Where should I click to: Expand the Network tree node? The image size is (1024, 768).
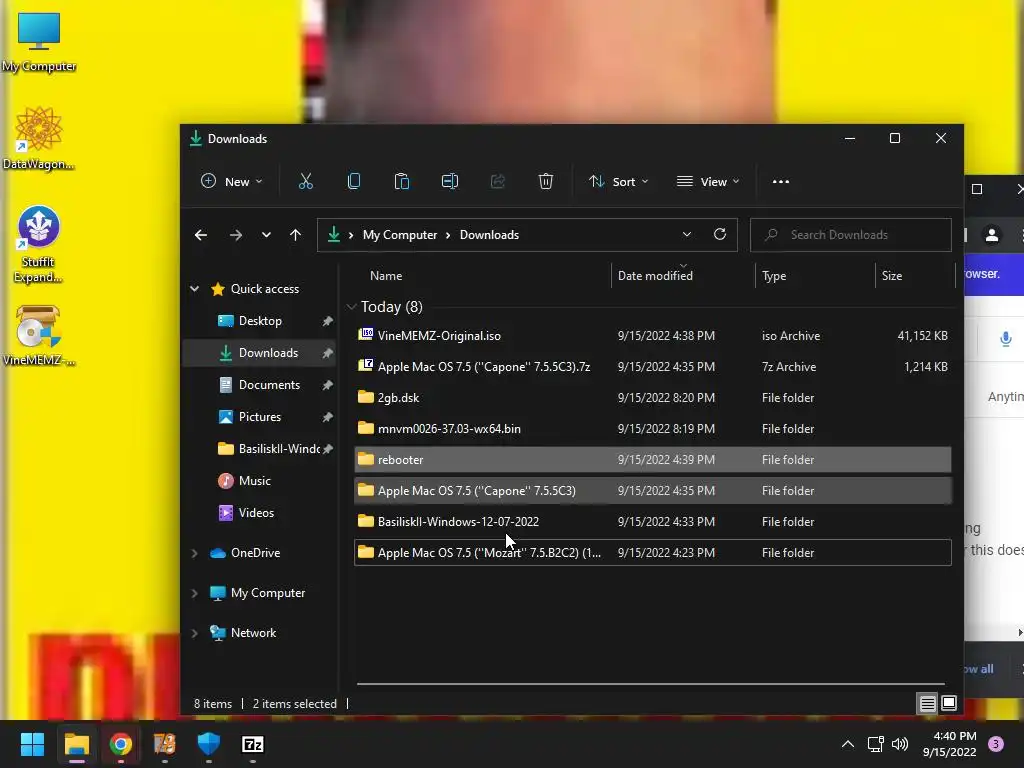[195, 633]
